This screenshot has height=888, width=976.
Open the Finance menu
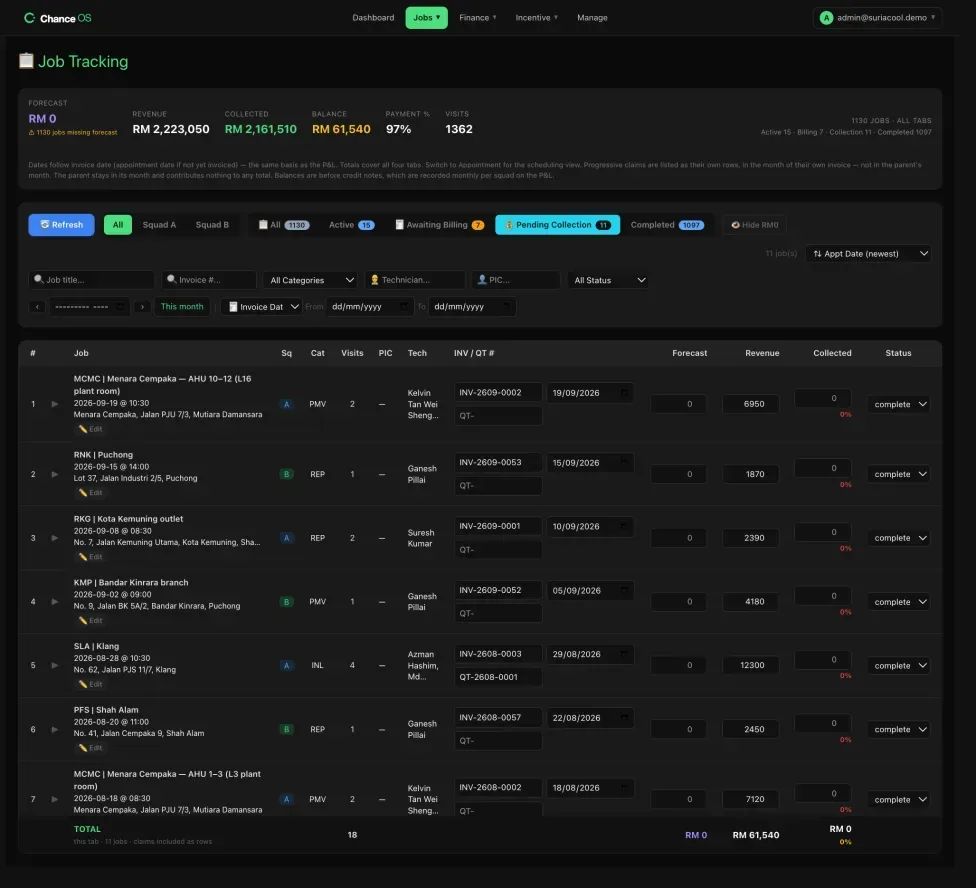(477, 17)
